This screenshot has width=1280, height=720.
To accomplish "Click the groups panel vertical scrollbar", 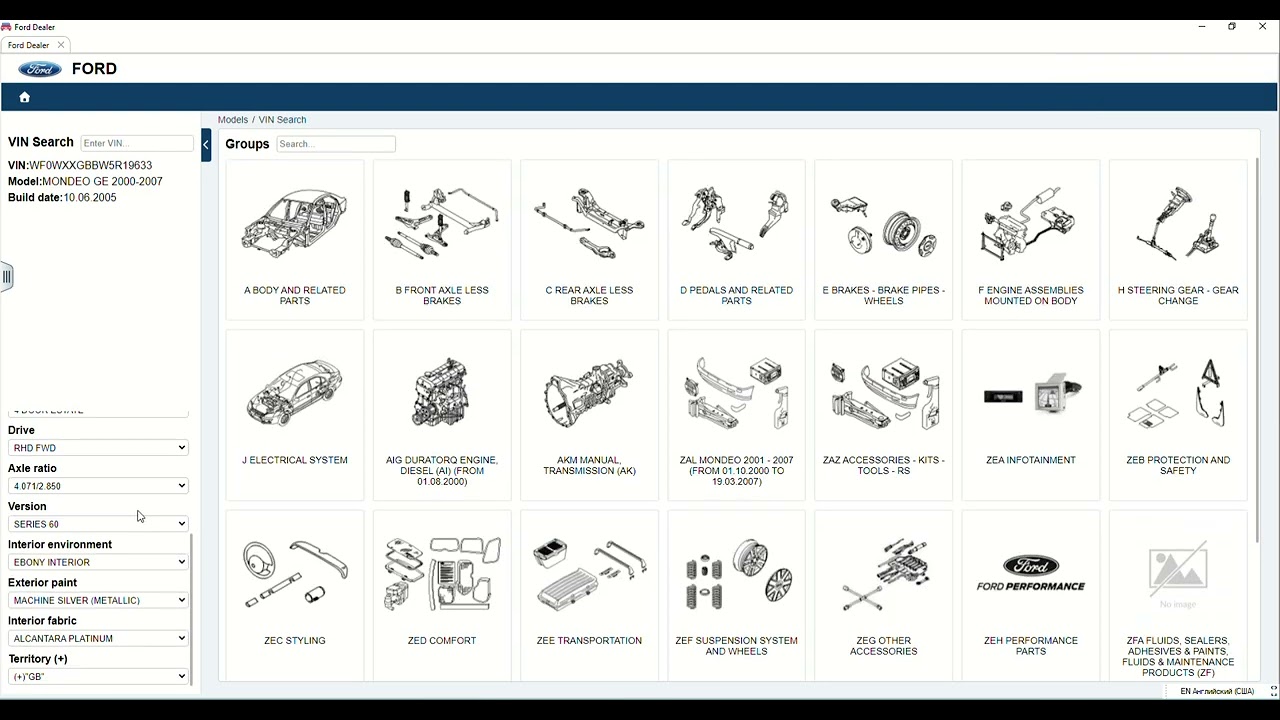I will tap(1256, 350).
